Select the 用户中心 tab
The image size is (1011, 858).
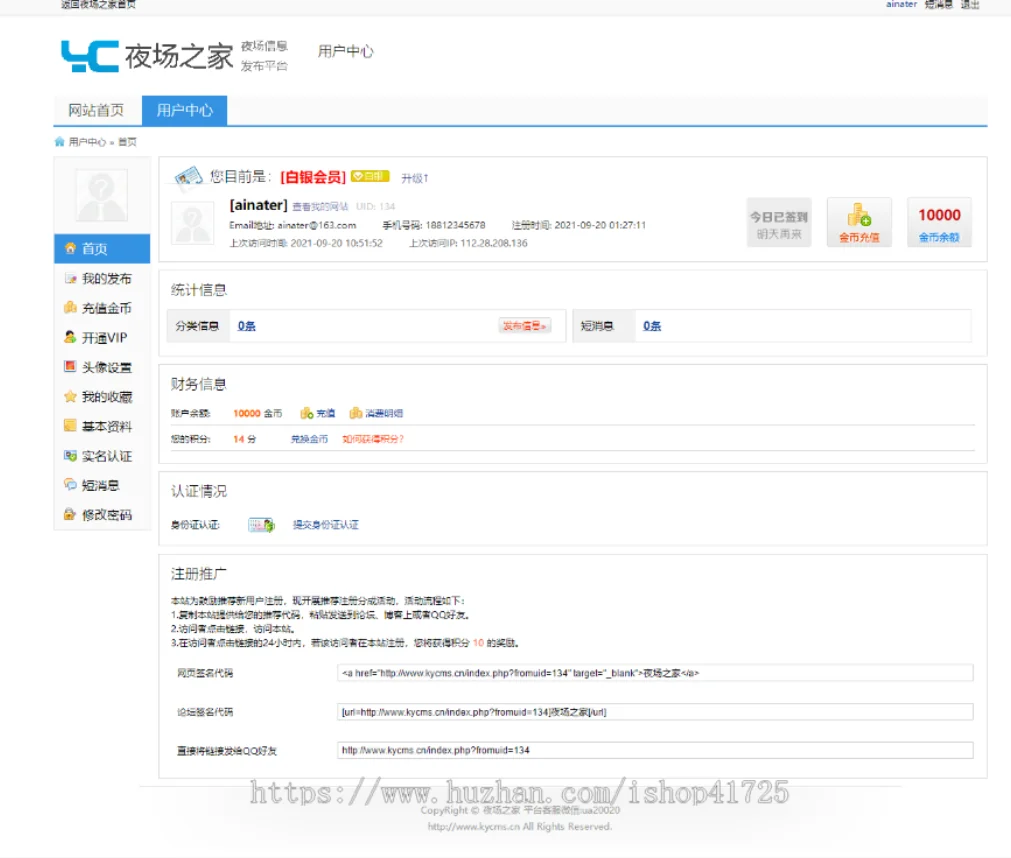pos(184,111)
